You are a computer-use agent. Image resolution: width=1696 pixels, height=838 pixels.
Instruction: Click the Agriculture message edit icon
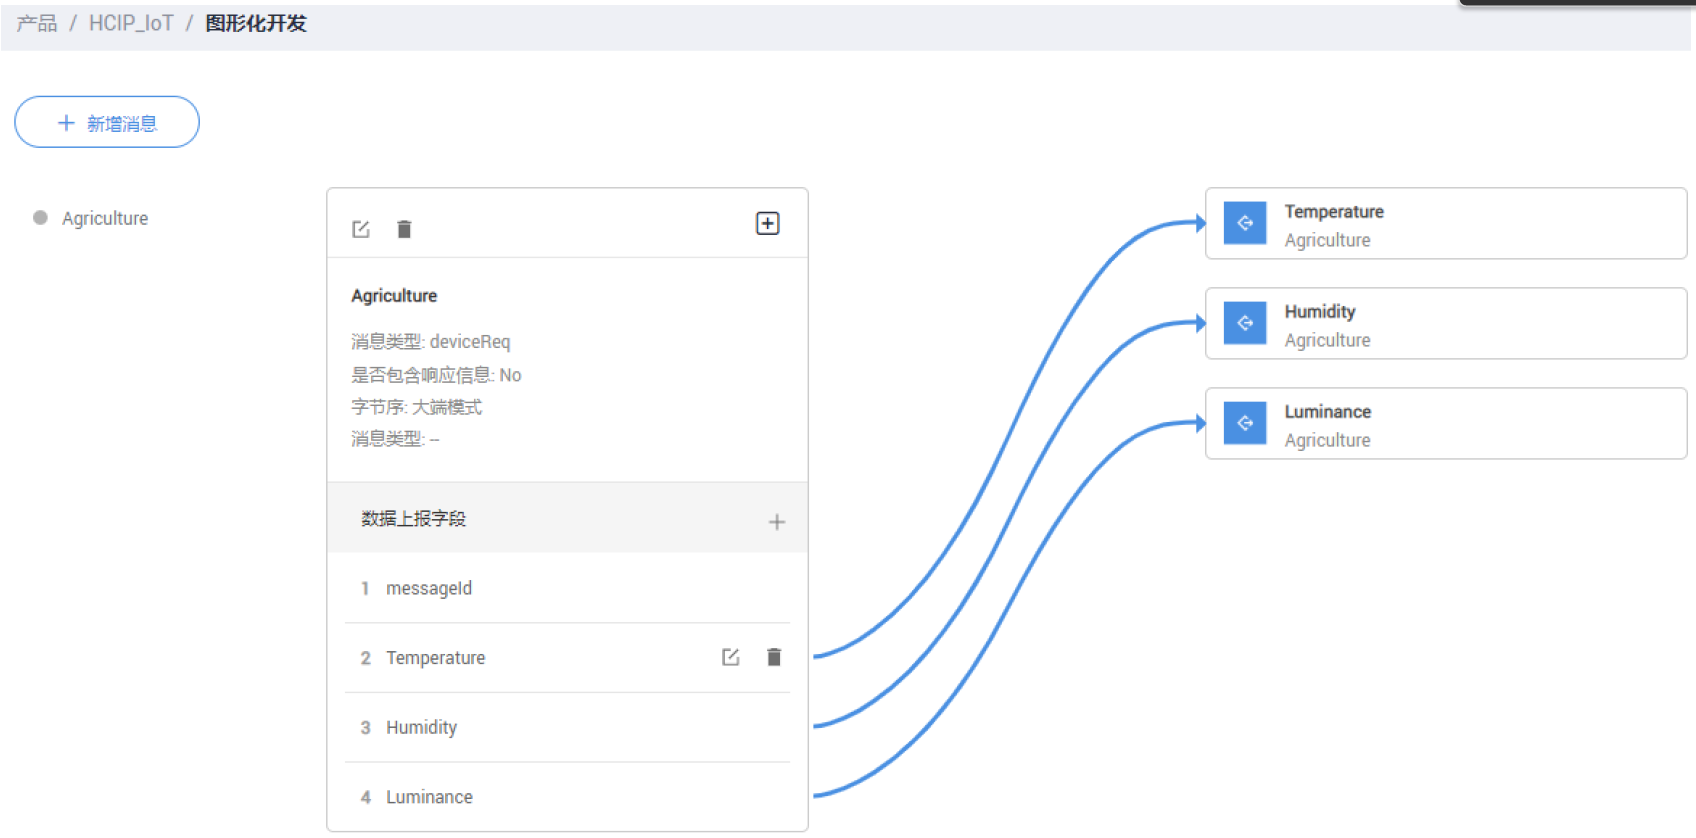click(x=361, y=229)
